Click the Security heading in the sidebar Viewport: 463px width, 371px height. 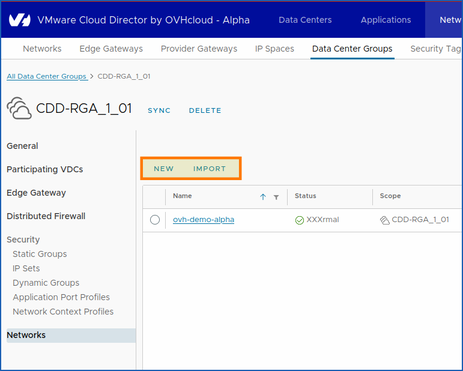point(23,240)
